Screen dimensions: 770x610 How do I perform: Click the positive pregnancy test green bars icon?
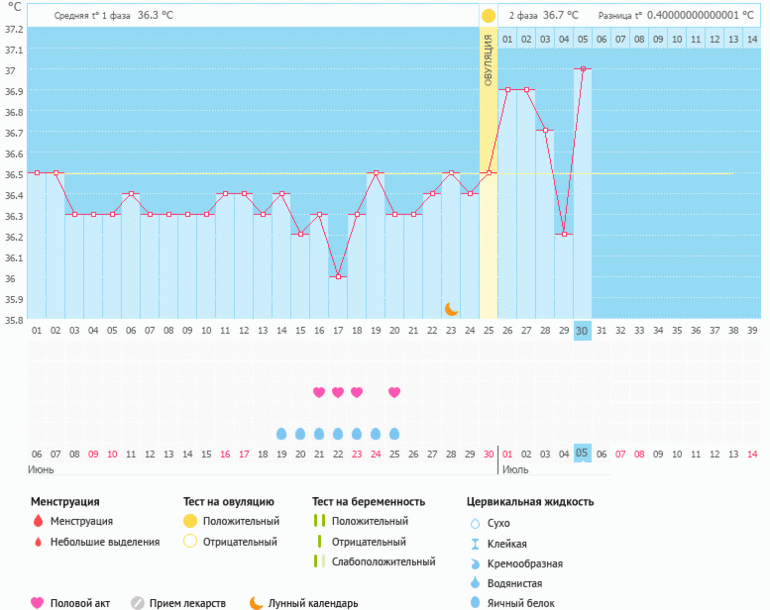tap(317, 521)
